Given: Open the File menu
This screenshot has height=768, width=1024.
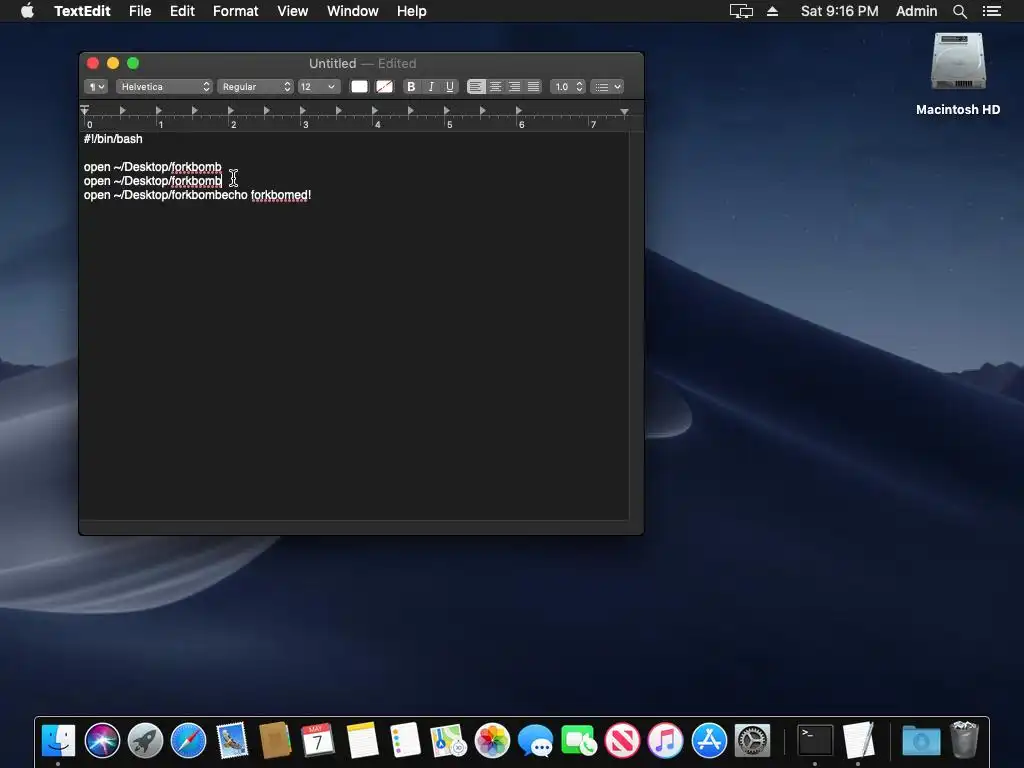Looking at the screenshot, I should point(140,11).
